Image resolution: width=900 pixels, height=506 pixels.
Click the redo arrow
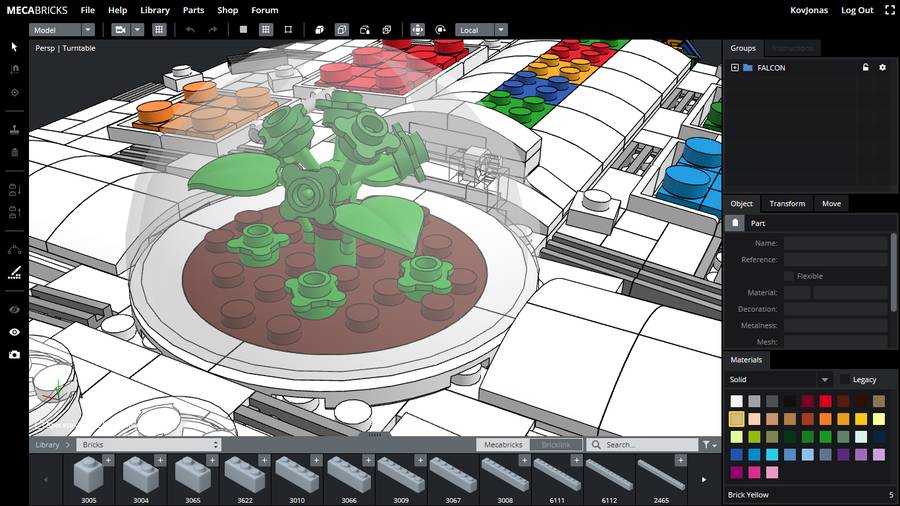(x=212, y=30)
